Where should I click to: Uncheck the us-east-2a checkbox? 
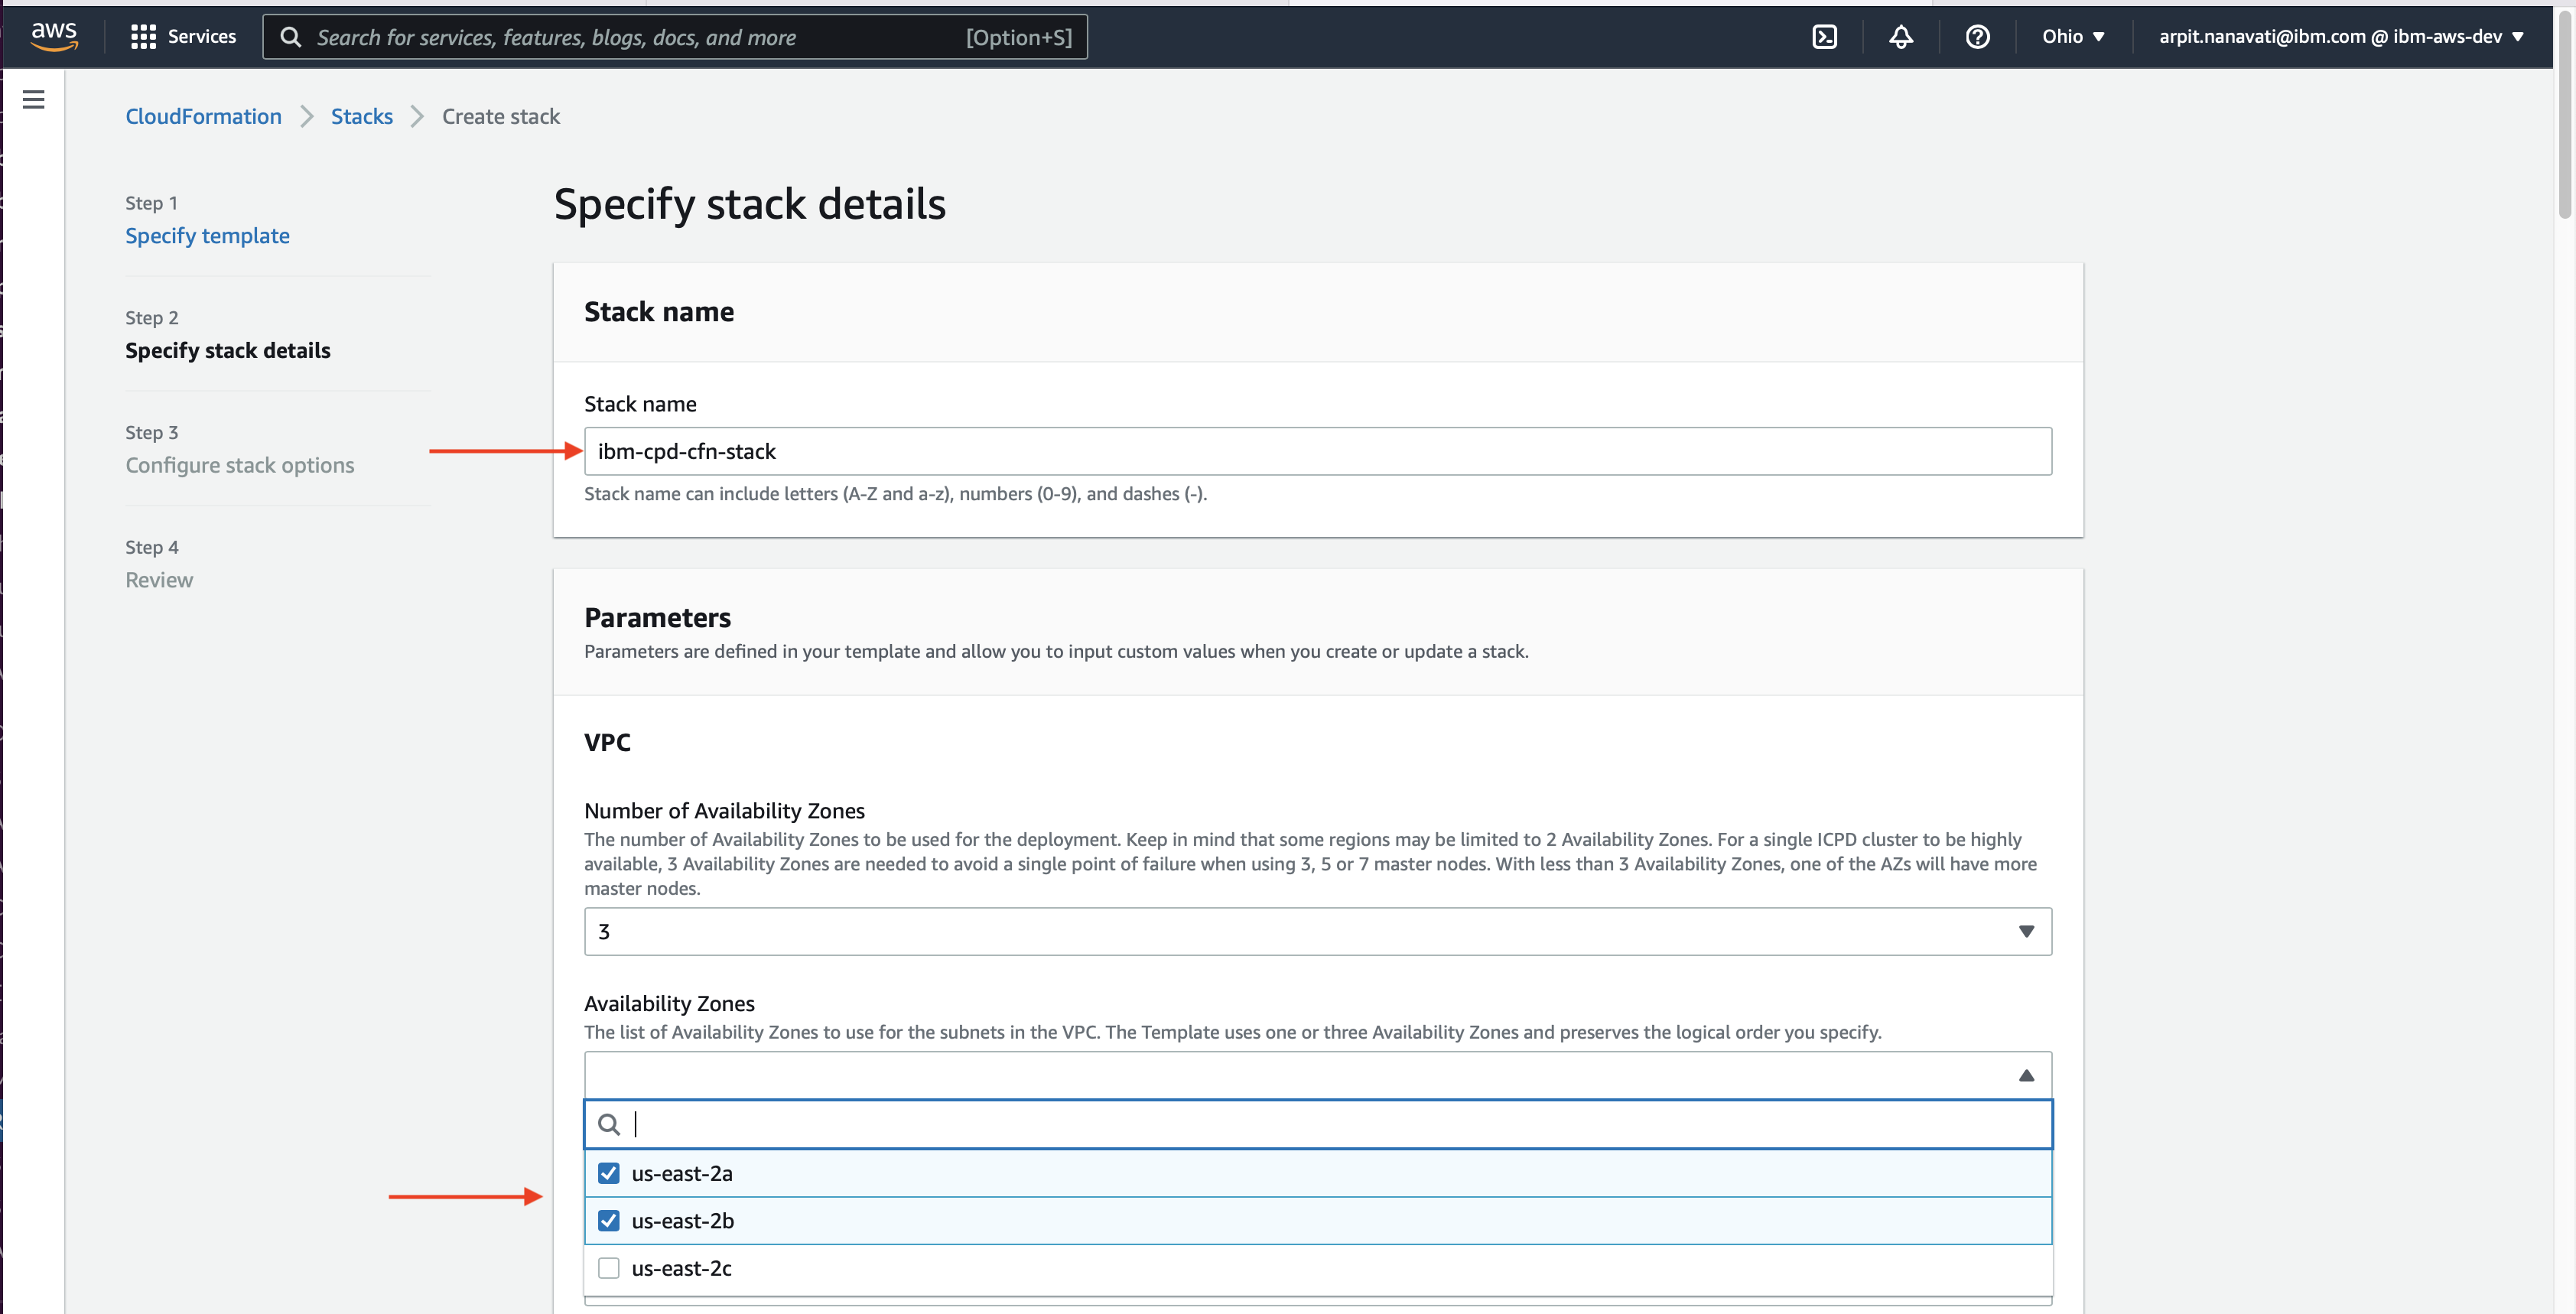click(x=608, y=1173)
